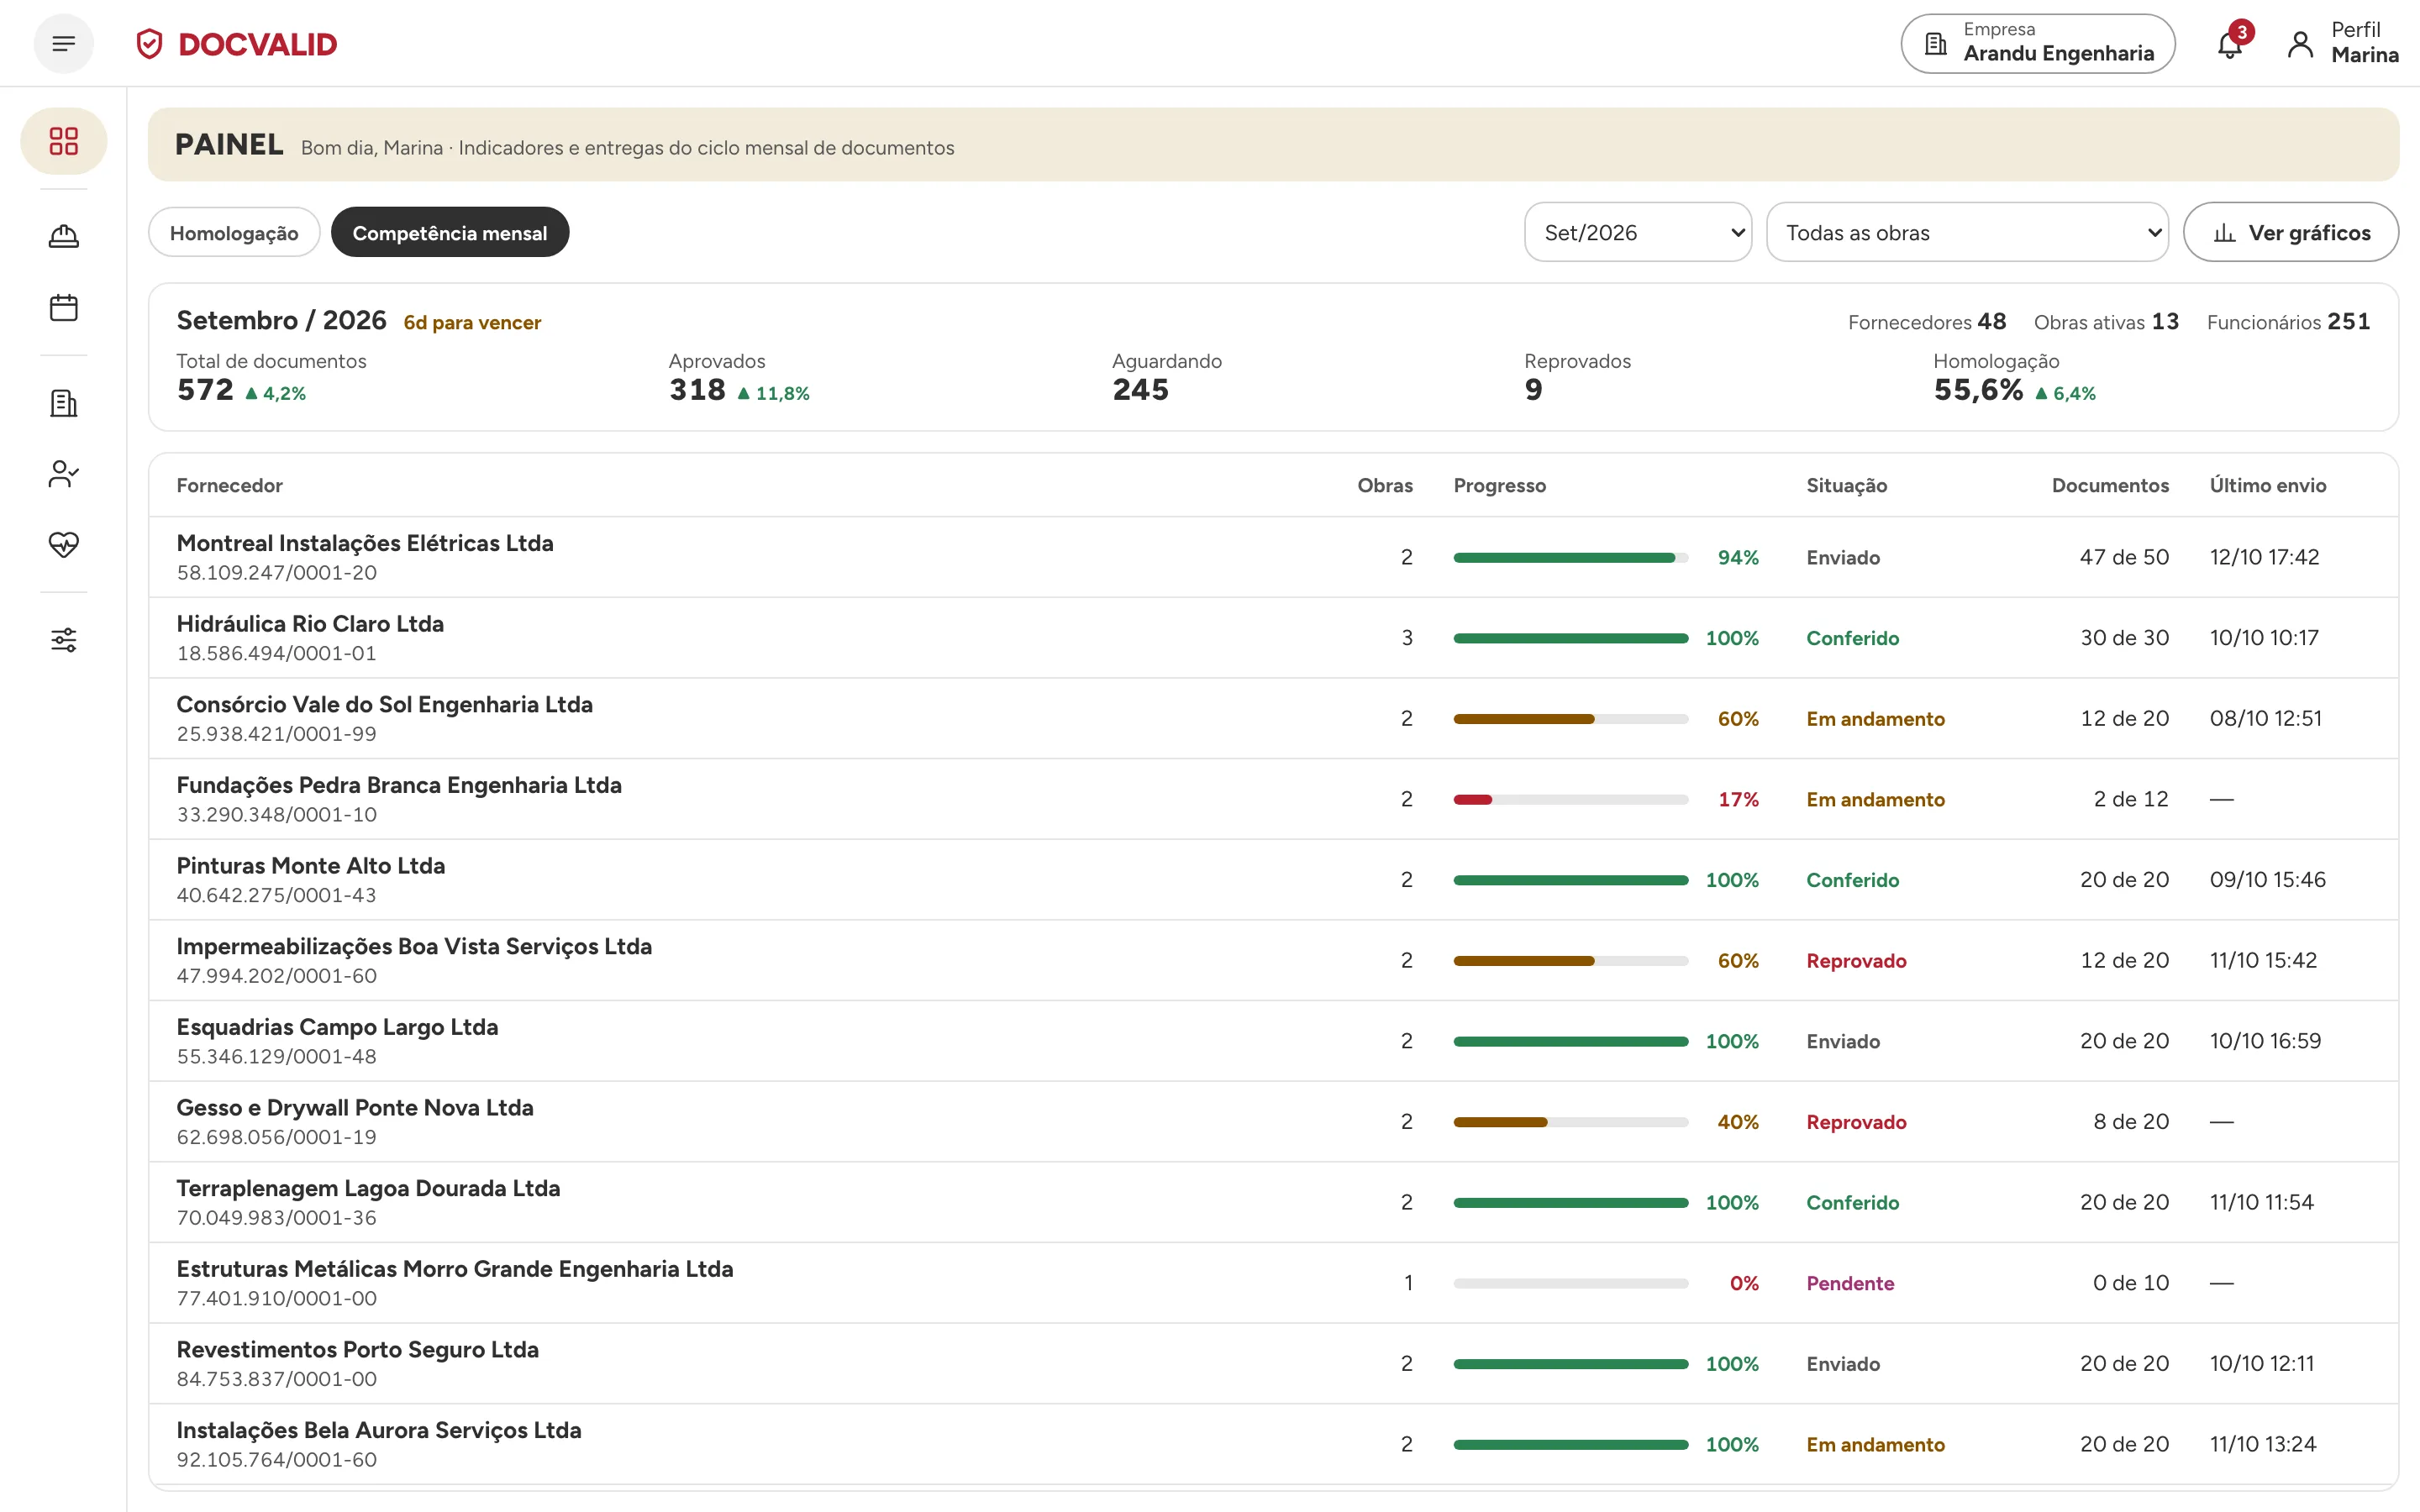Click the Montreal 94% progress bar
2420x1512 pixels.
pyautogui.click(x=1571, y=558)
